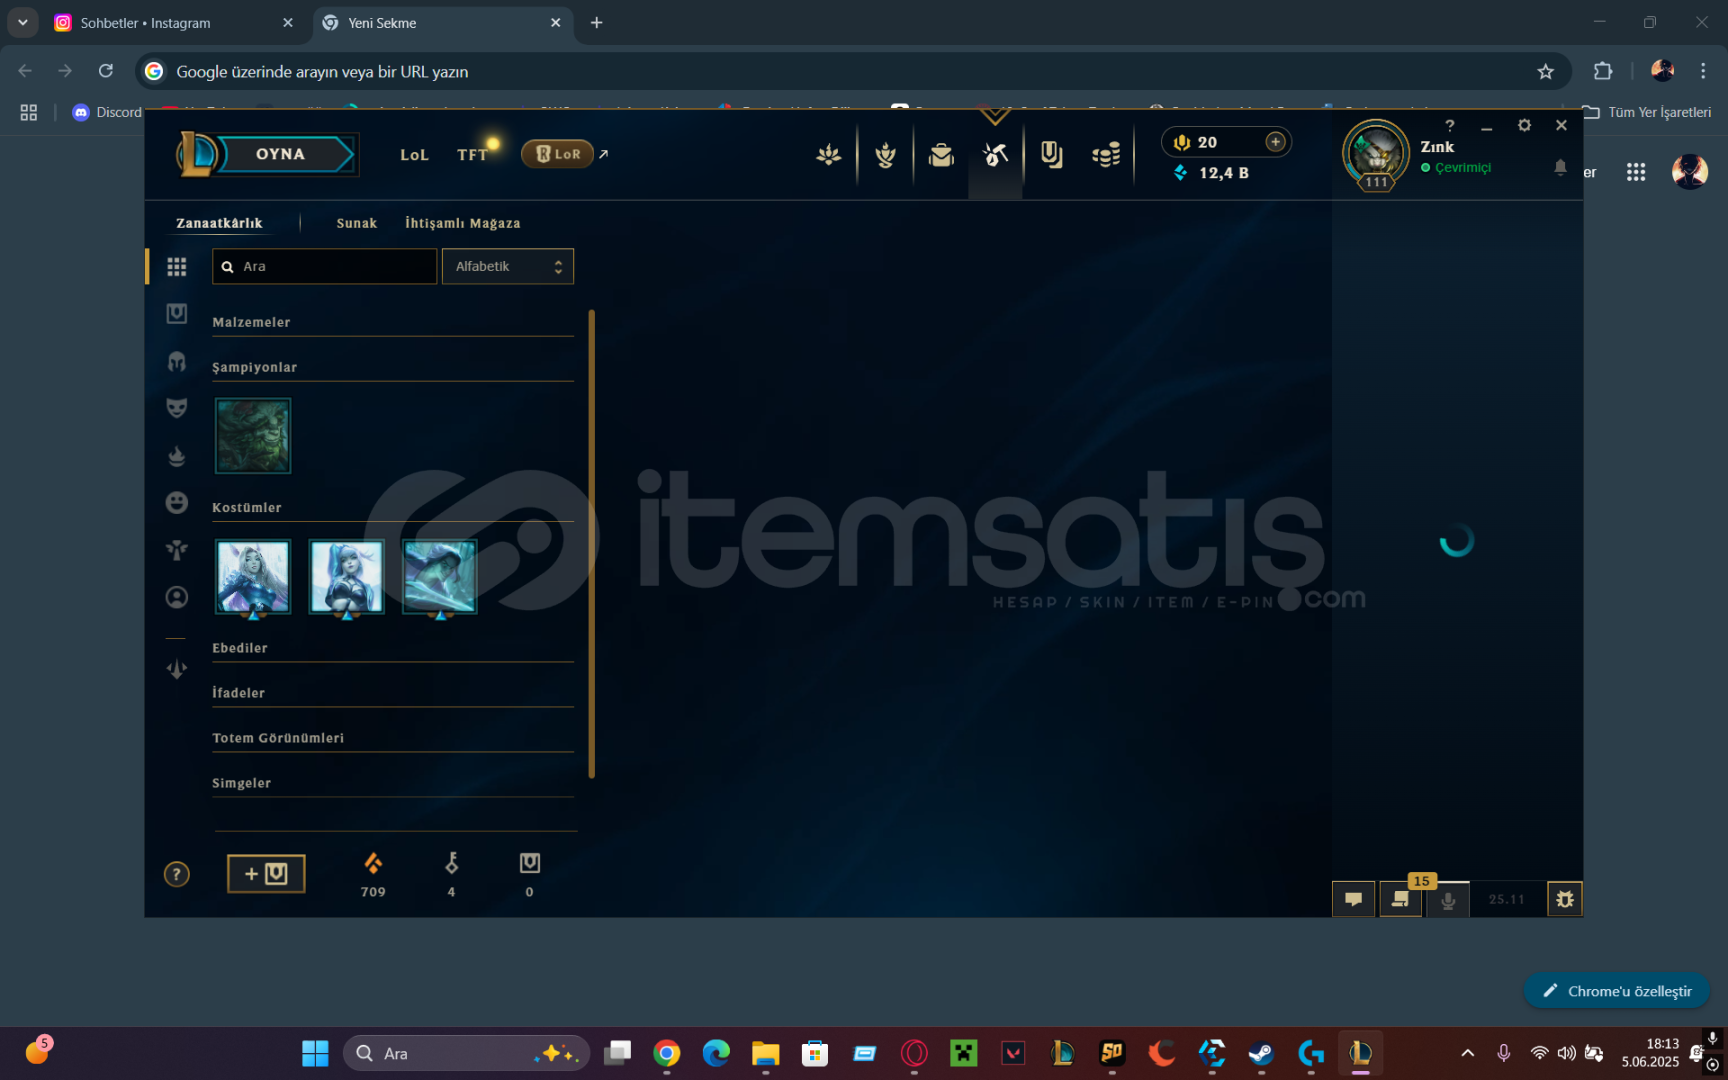Open the help circle at the bottom left
The image size is (1728, 1080).
point(176,874)
